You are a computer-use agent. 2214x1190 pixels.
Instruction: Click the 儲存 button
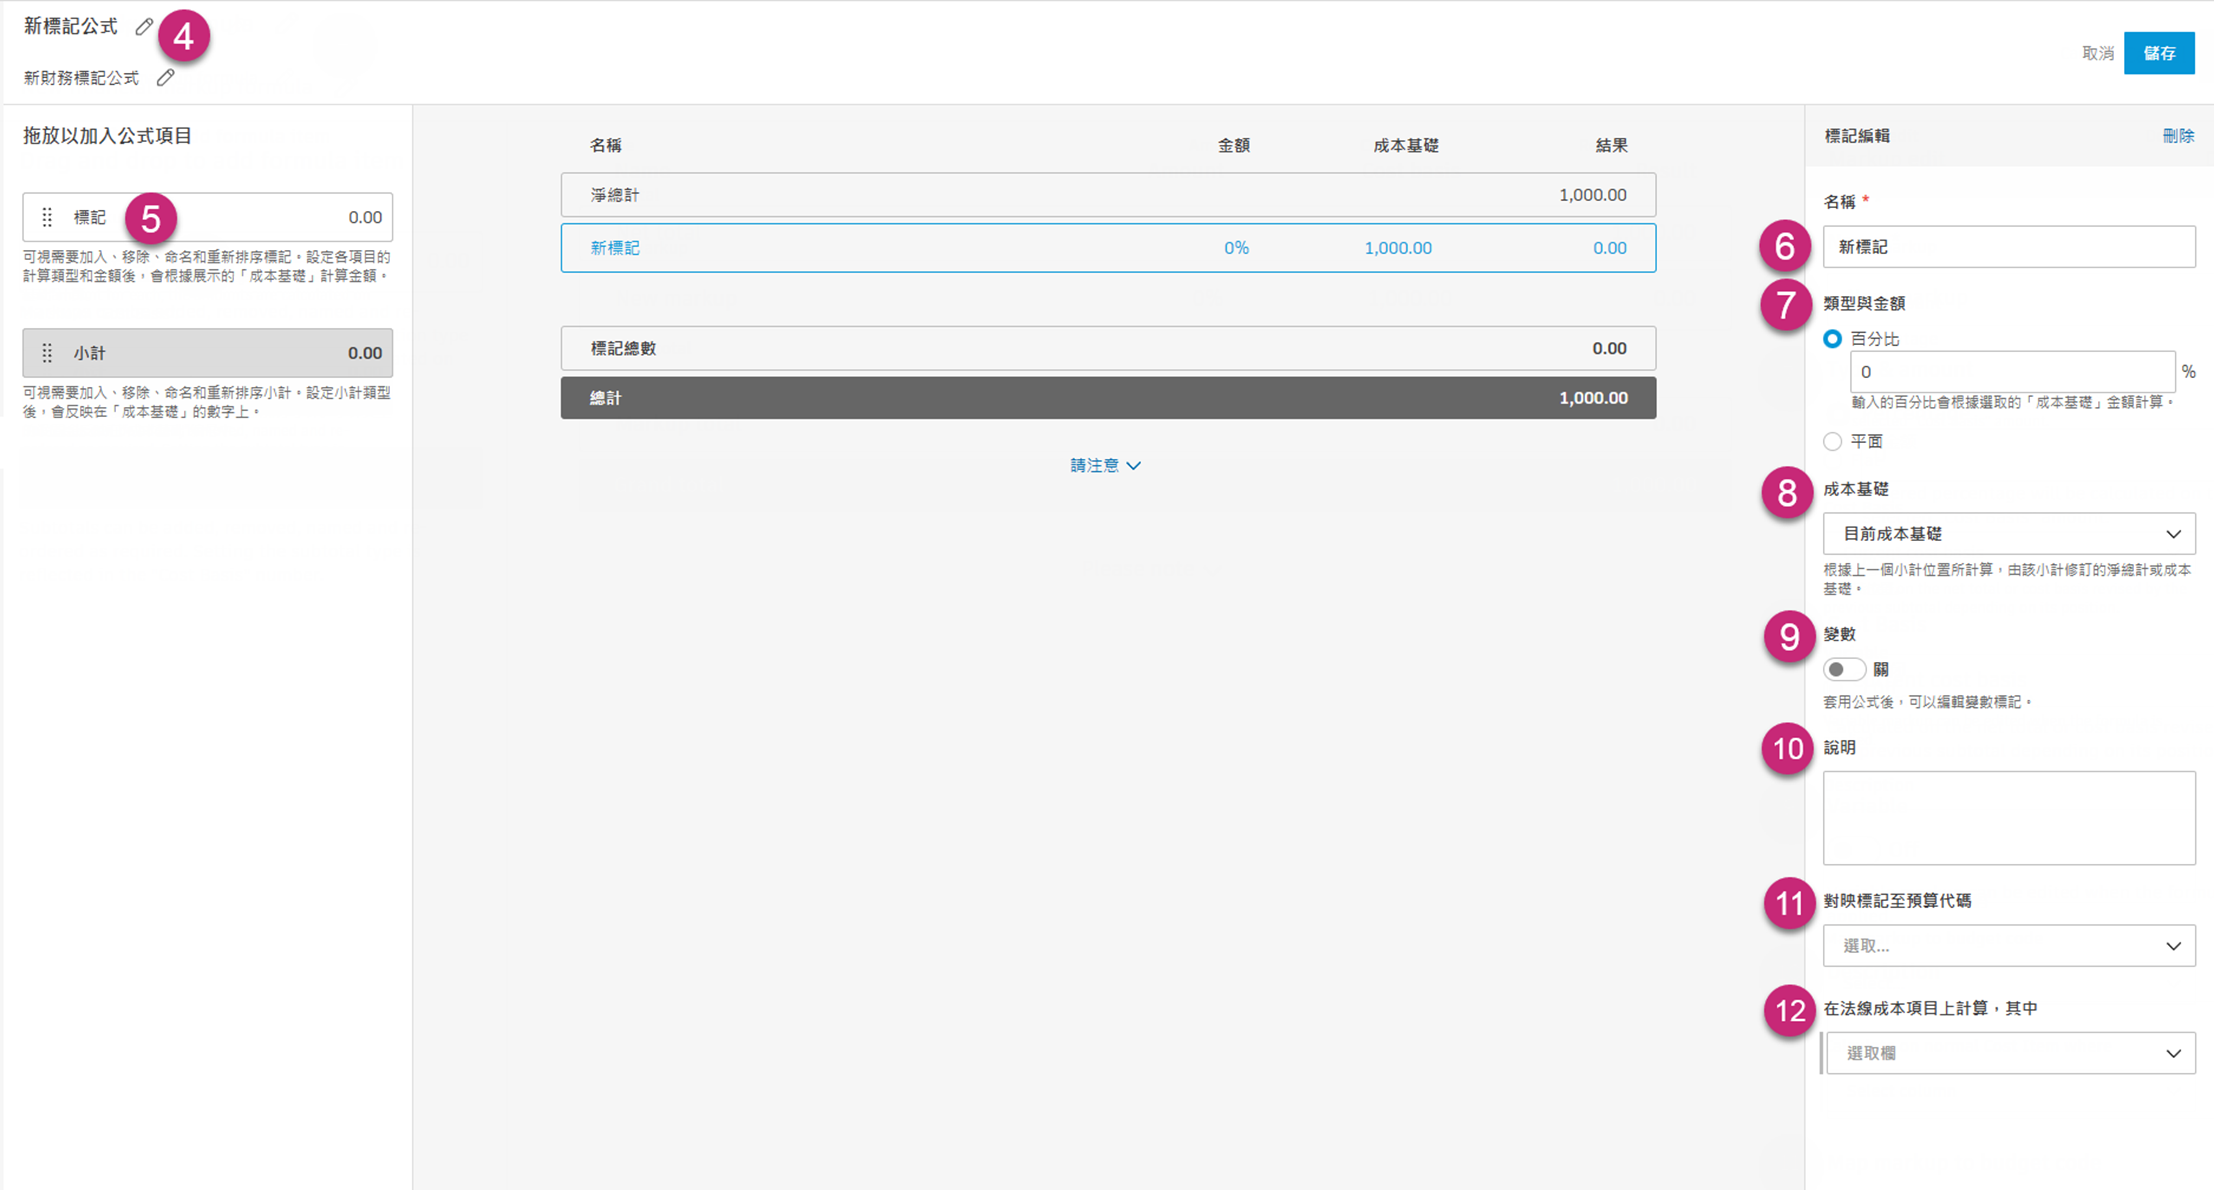[x=2160, y=53]
